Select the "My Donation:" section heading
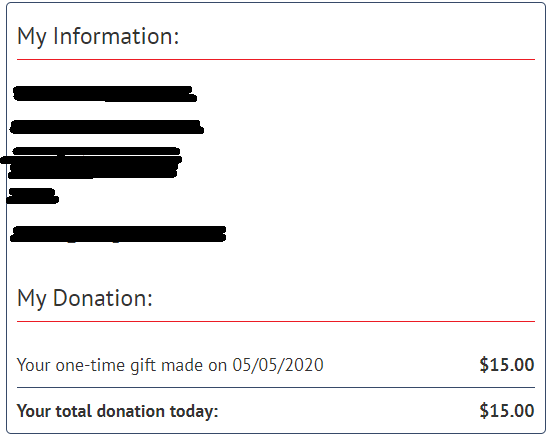Screen dimensions: 550x438 coord(85,298)
